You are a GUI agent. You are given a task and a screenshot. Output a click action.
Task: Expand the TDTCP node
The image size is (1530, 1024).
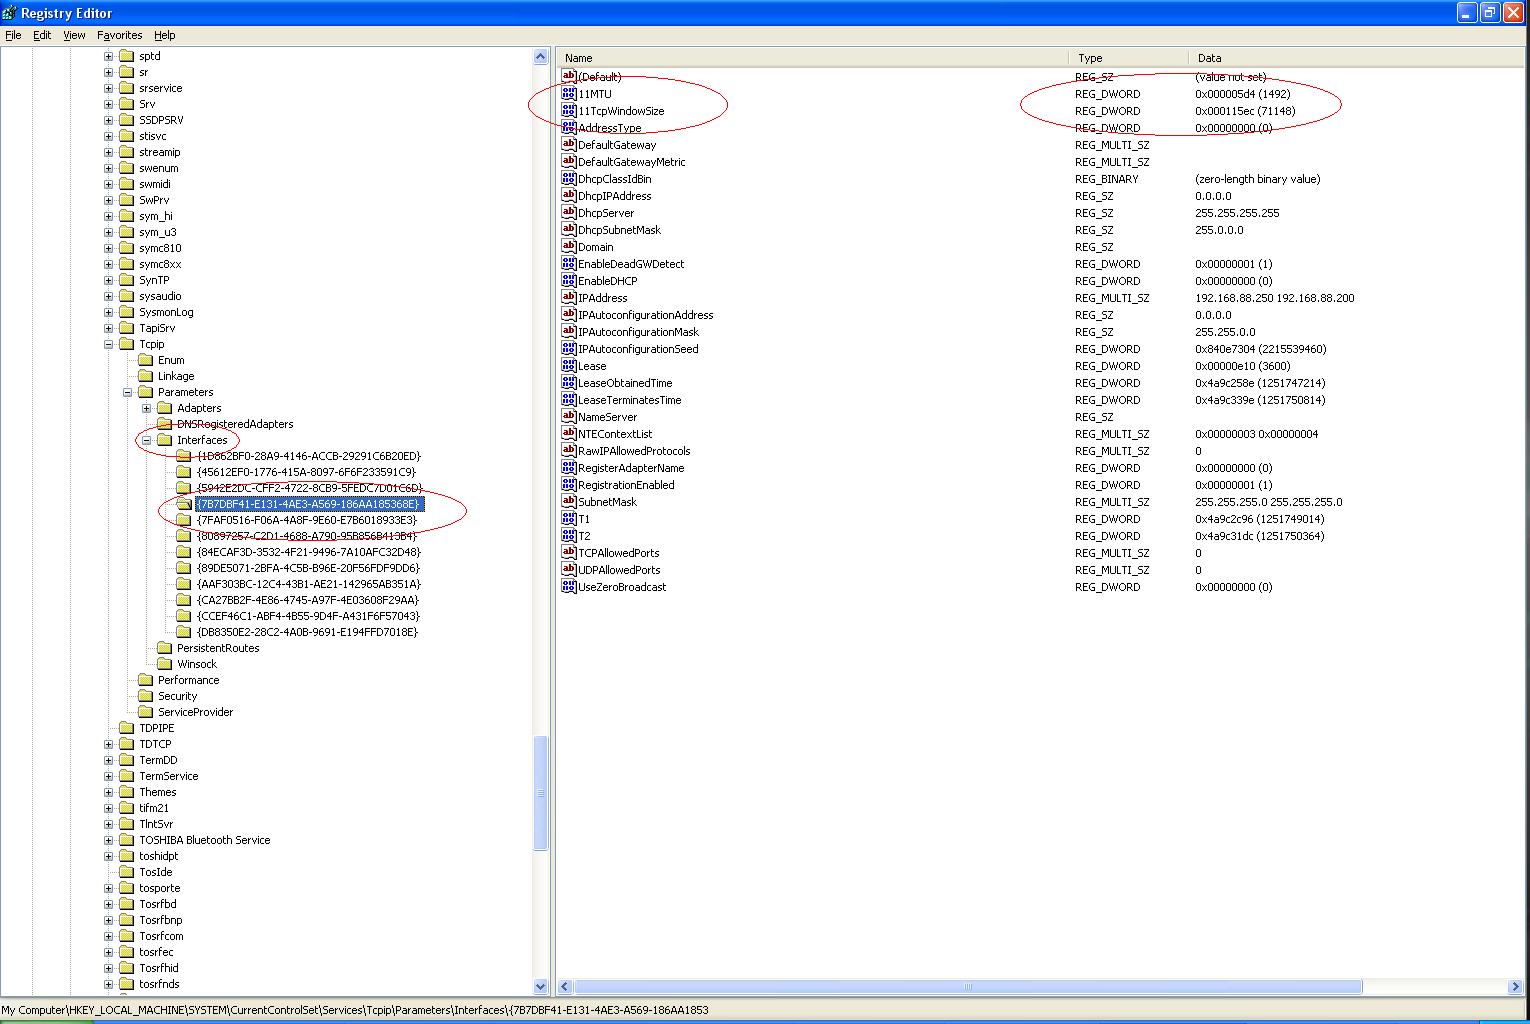[107, 743]
